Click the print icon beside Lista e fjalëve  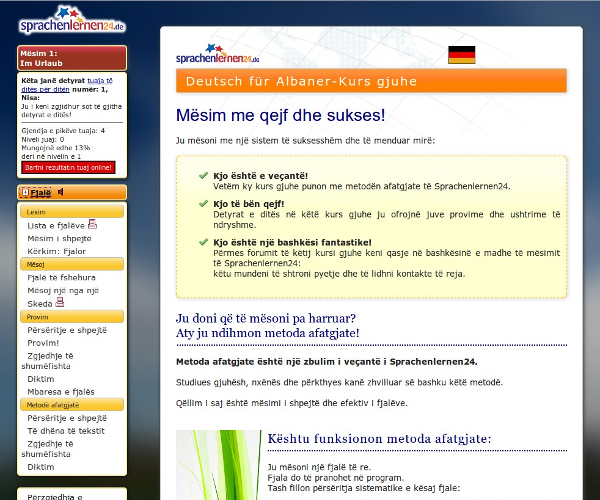pos(93,224)
